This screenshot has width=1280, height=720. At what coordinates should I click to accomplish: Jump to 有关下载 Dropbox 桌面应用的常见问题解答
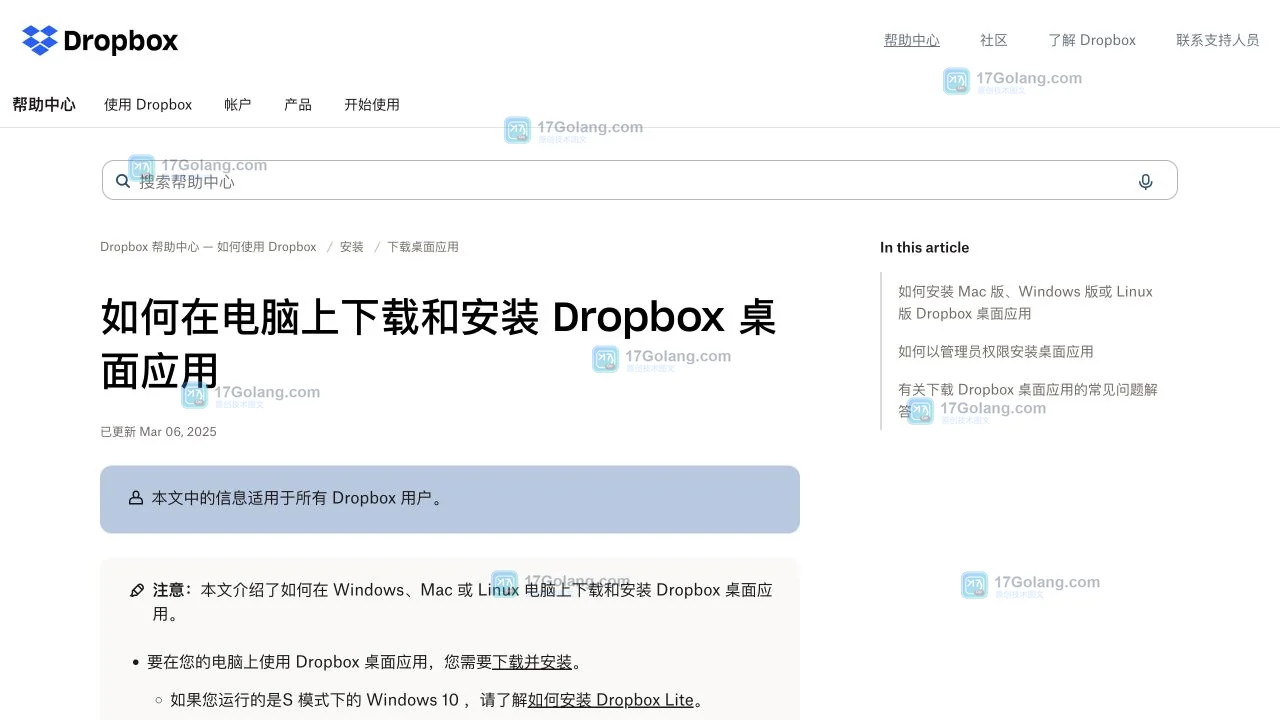click(x=1028, y=400)
